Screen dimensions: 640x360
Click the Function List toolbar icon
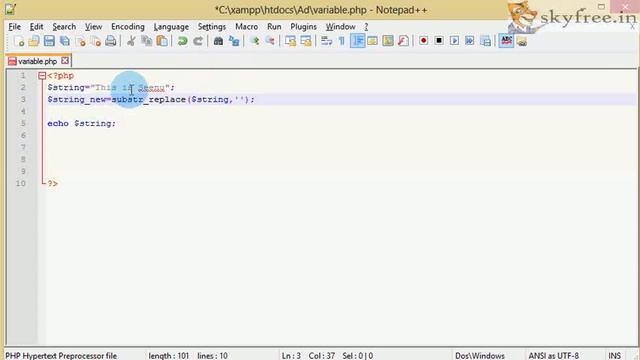pyautogui.click(x=403, y=41)
